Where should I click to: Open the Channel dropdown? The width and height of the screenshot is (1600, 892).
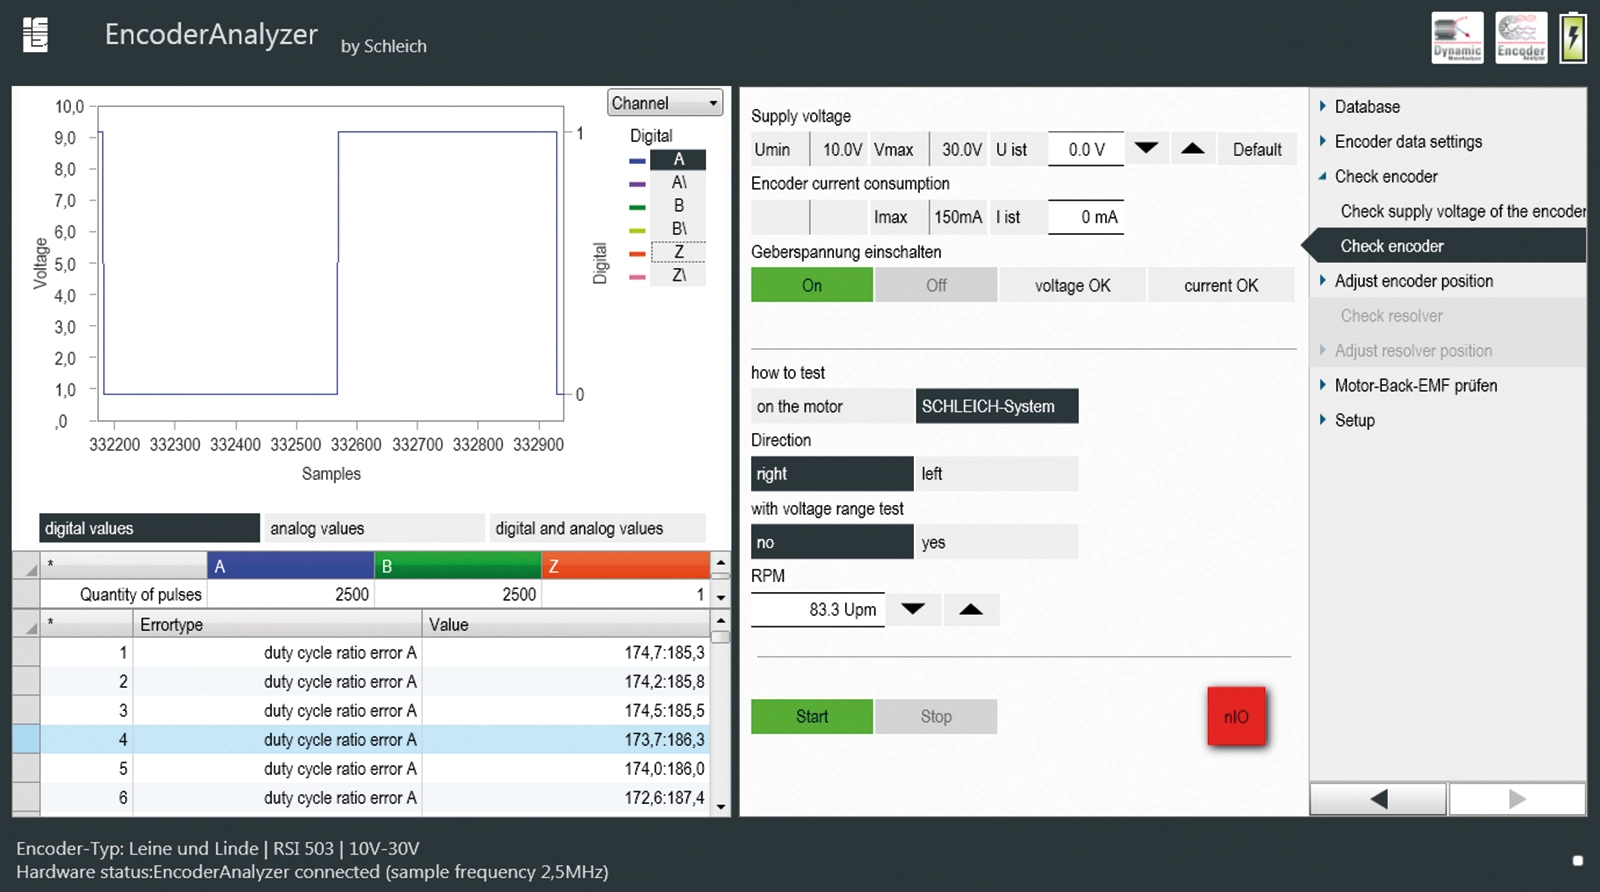(665, 103)
